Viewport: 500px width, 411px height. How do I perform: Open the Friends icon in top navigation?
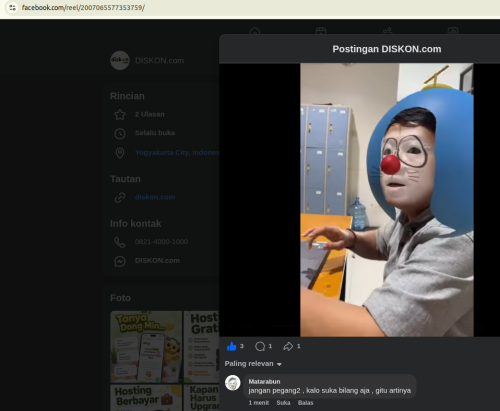(x=387, y=31)
